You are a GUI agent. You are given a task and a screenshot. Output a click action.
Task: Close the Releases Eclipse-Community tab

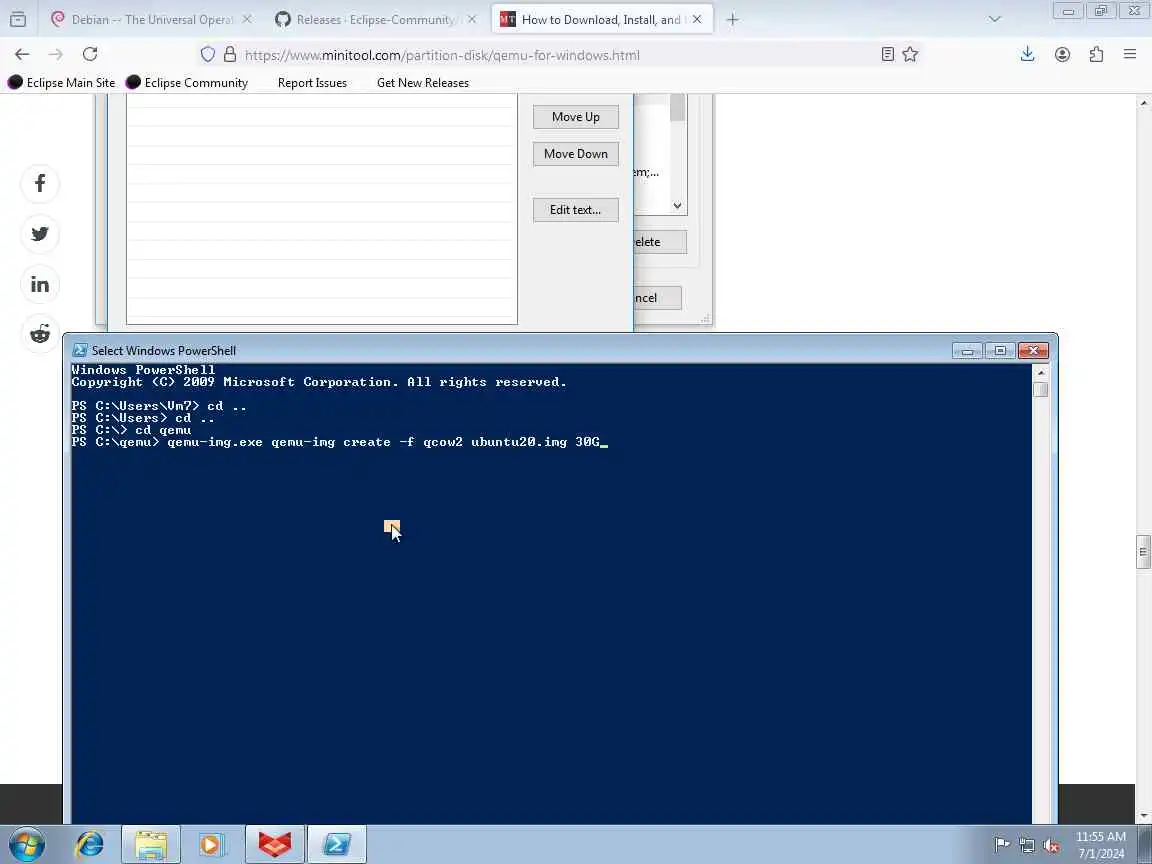pyautogui.click(x=472, y=20)
